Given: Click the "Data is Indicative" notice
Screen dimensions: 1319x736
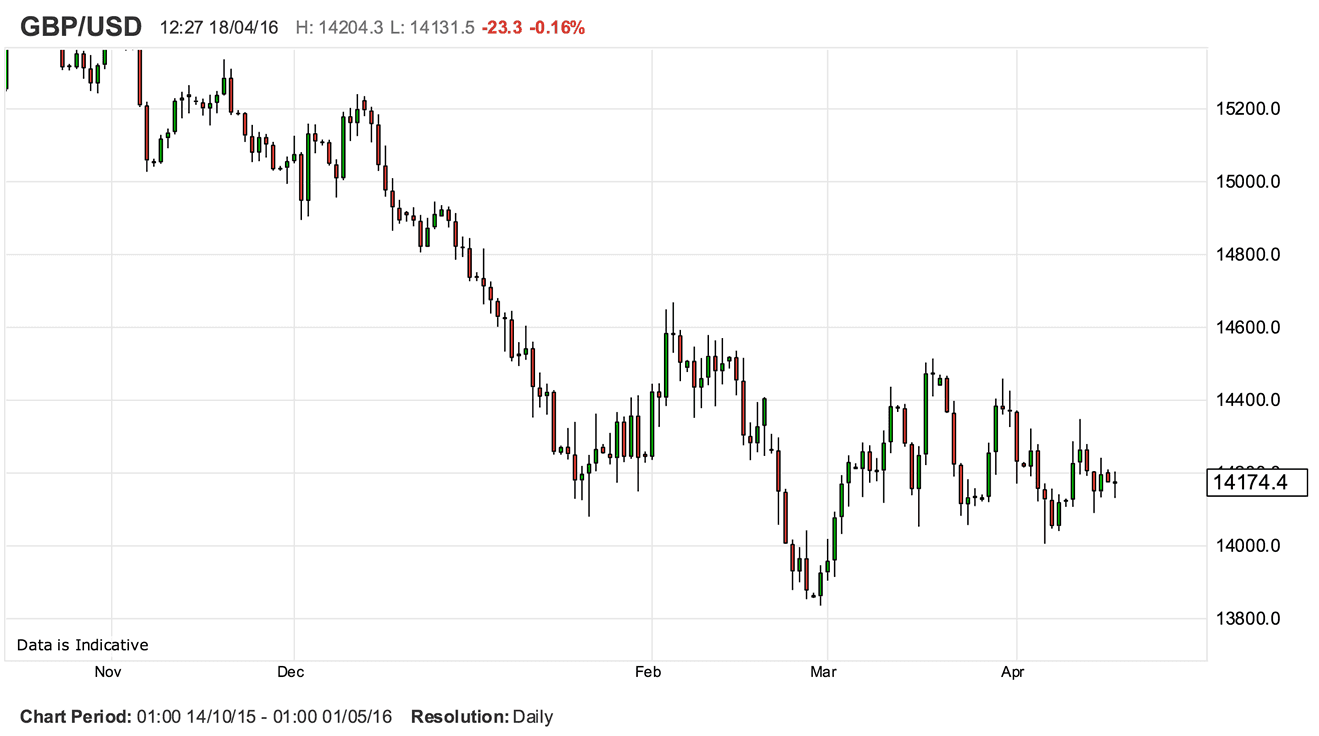Looking at the screenshot, I should point(82,645).
